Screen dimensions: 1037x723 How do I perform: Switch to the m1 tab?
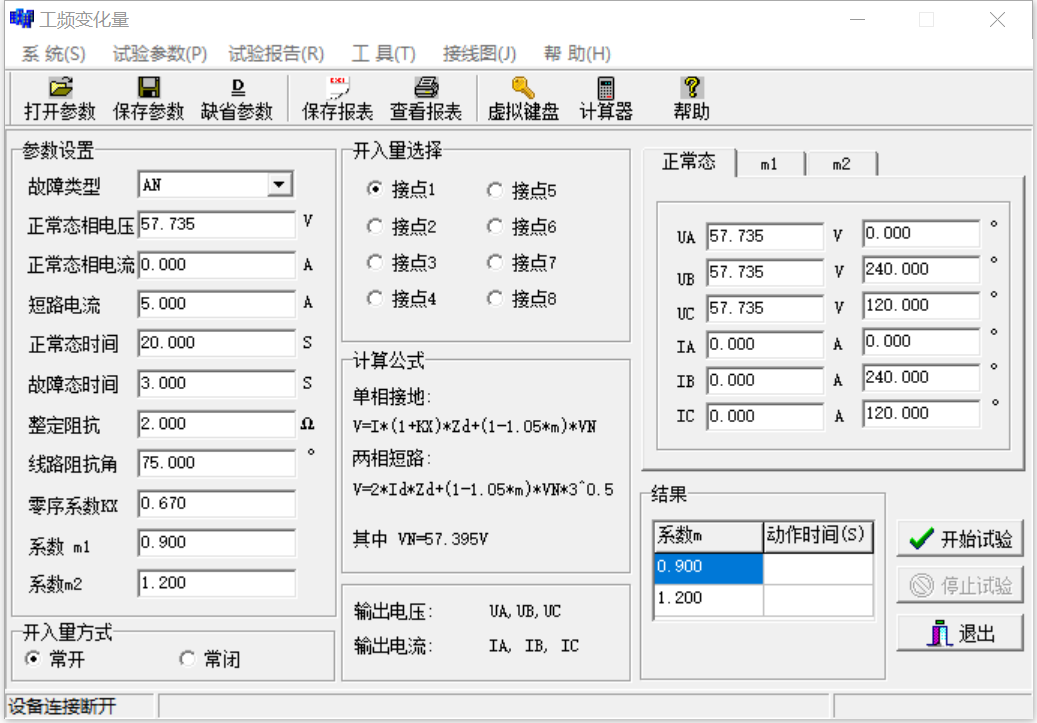(x=768, y=164)
